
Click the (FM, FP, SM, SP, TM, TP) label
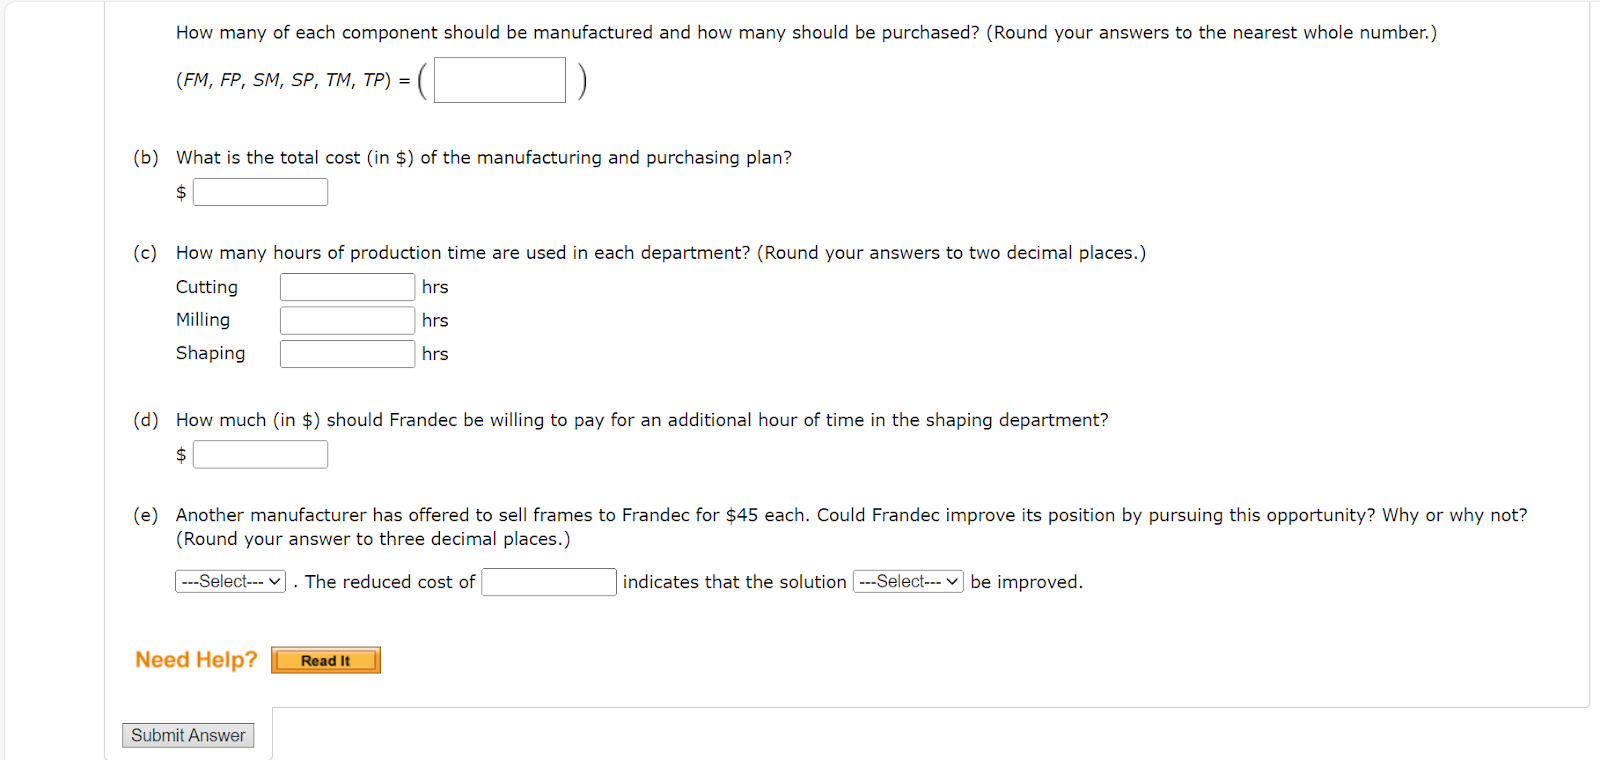(283, 80)
